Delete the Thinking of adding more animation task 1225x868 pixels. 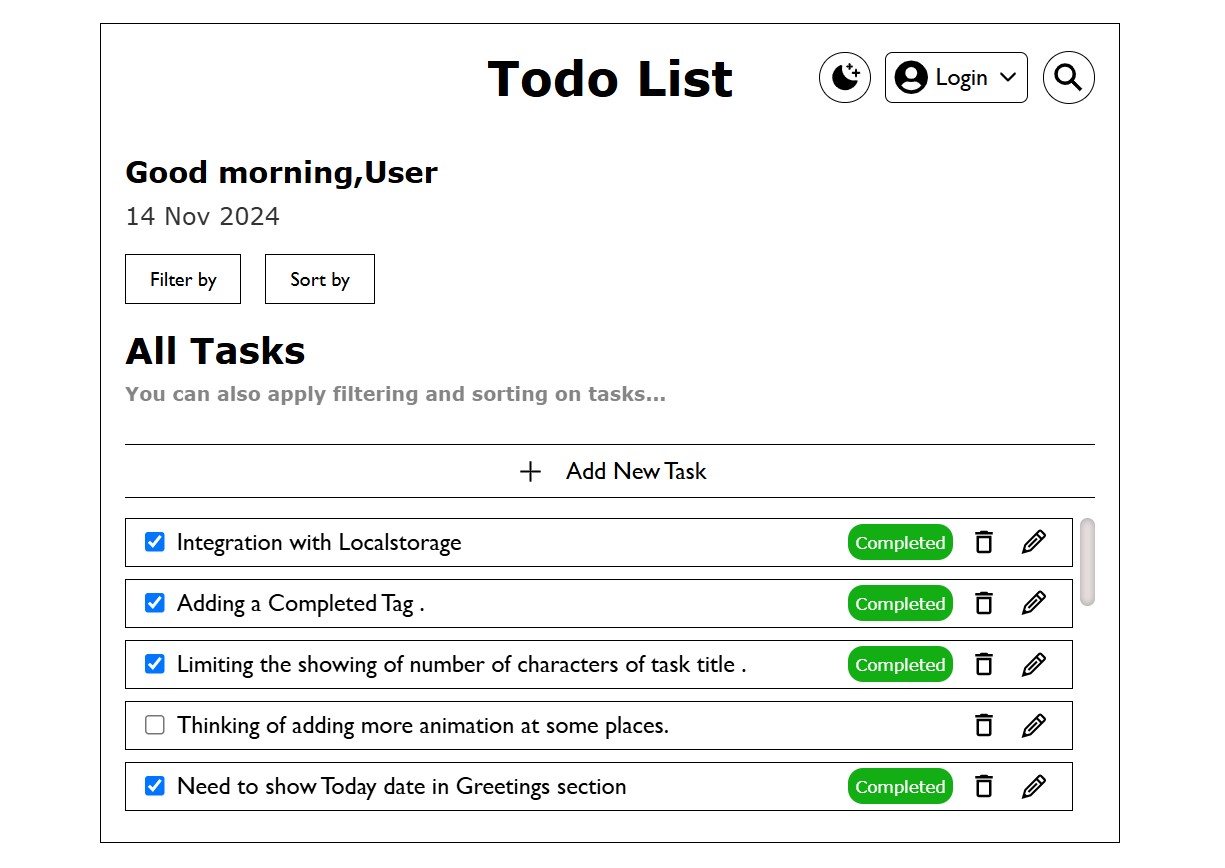(x=984, y=726)
